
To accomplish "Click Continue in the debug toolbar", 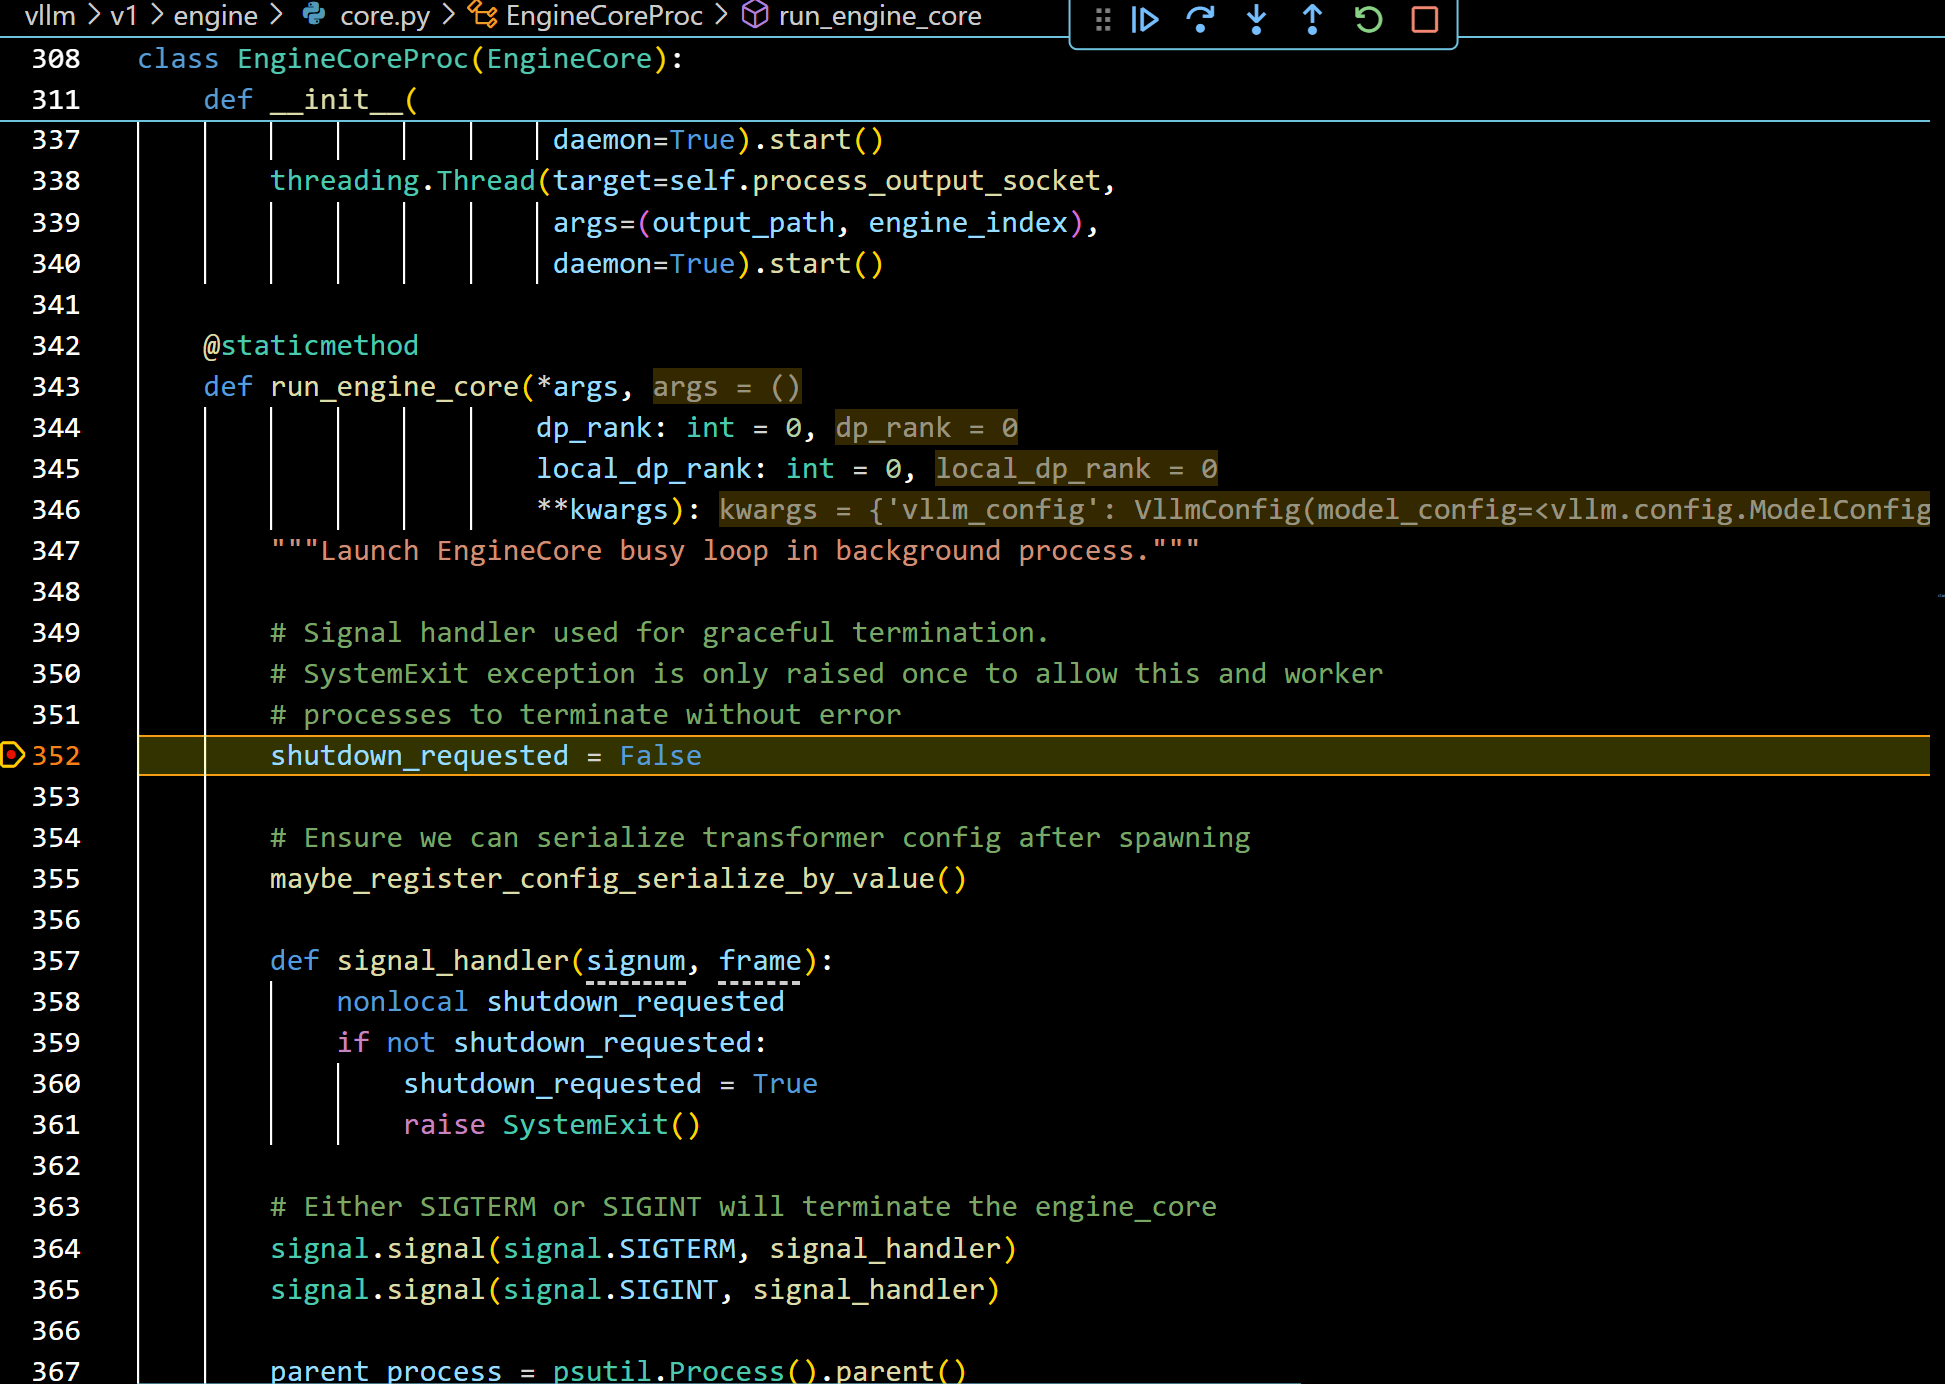I will pyautogui.click(x=1144, y=19).
